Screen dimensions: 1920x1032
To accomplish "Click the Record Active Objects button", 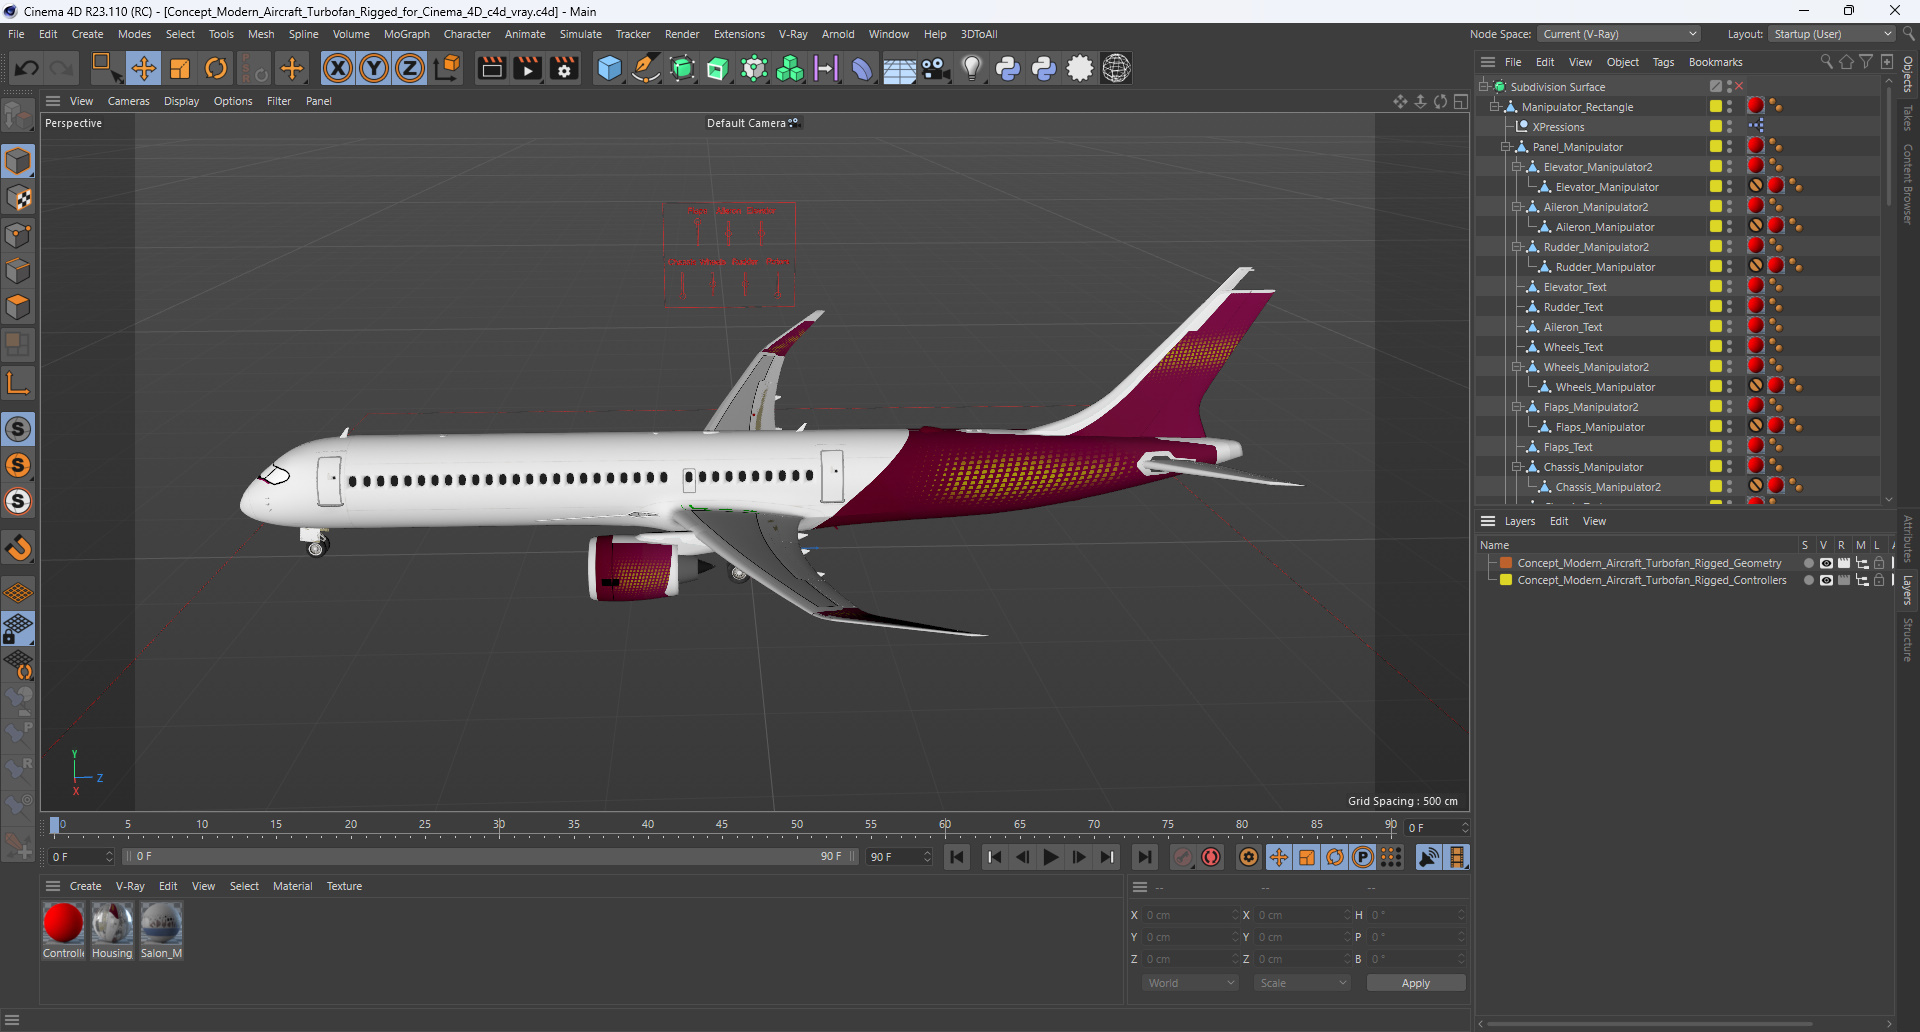I will point(1183,857).
